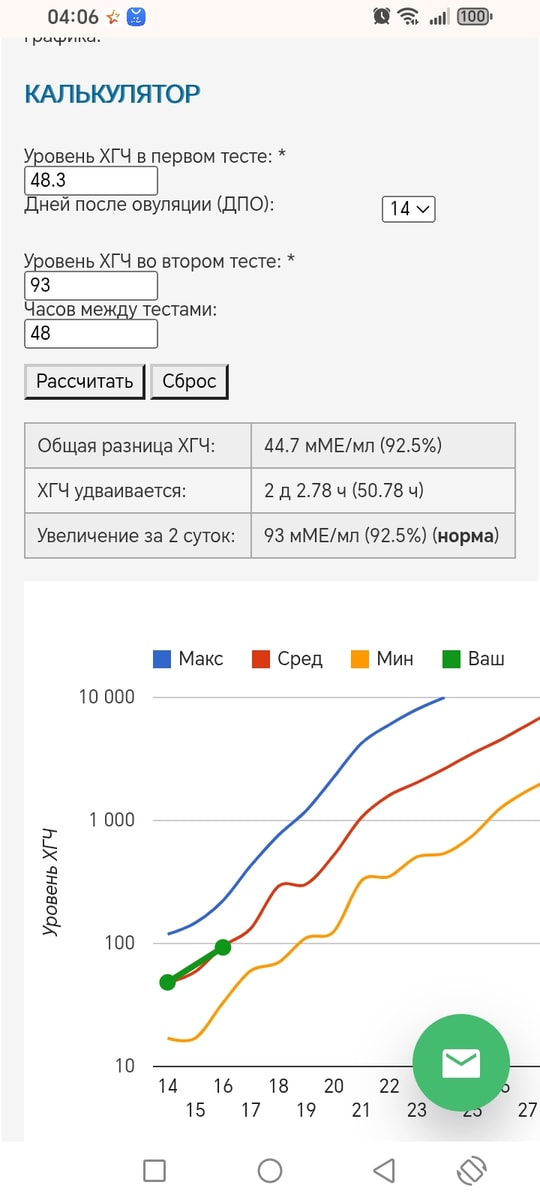
Task: Open the ДПО days dropdown showing 14
Action: (409, 208)
